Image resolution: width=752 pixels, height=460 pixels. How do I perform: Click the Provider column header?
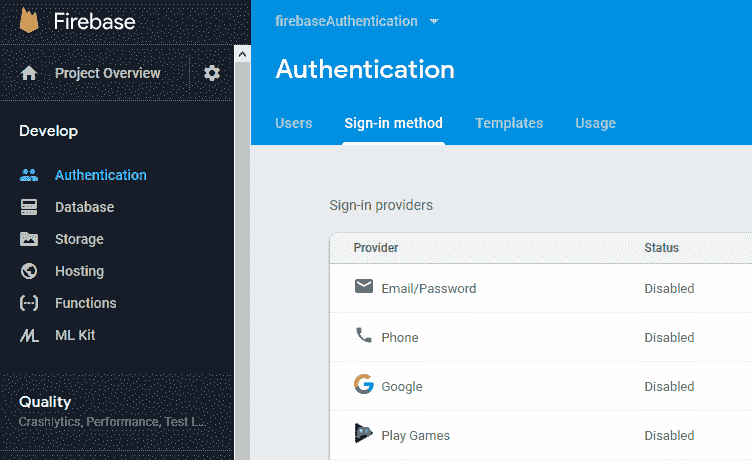pyautogui.click(x=376, y=248)
